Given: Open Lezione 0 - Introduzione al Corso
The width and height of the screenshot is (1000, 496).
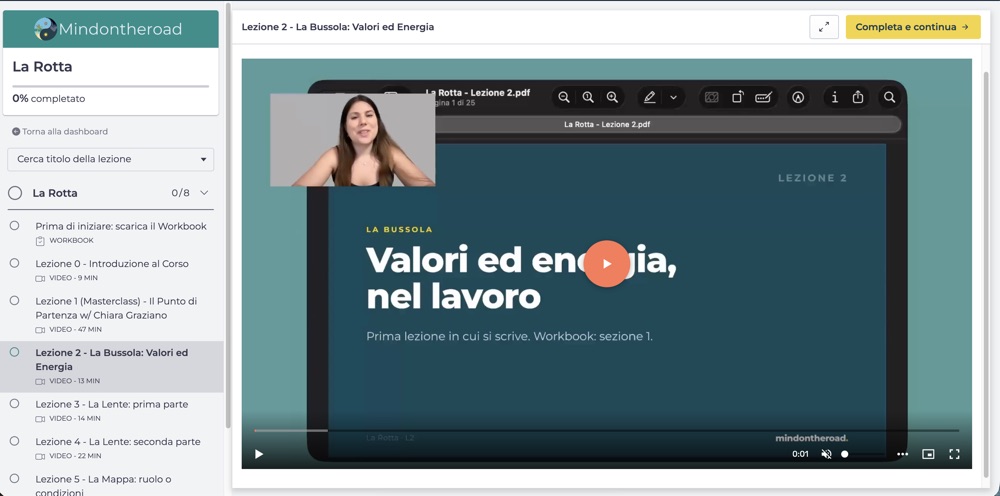Looking at the screenshot, I should (x=112, y=263).
